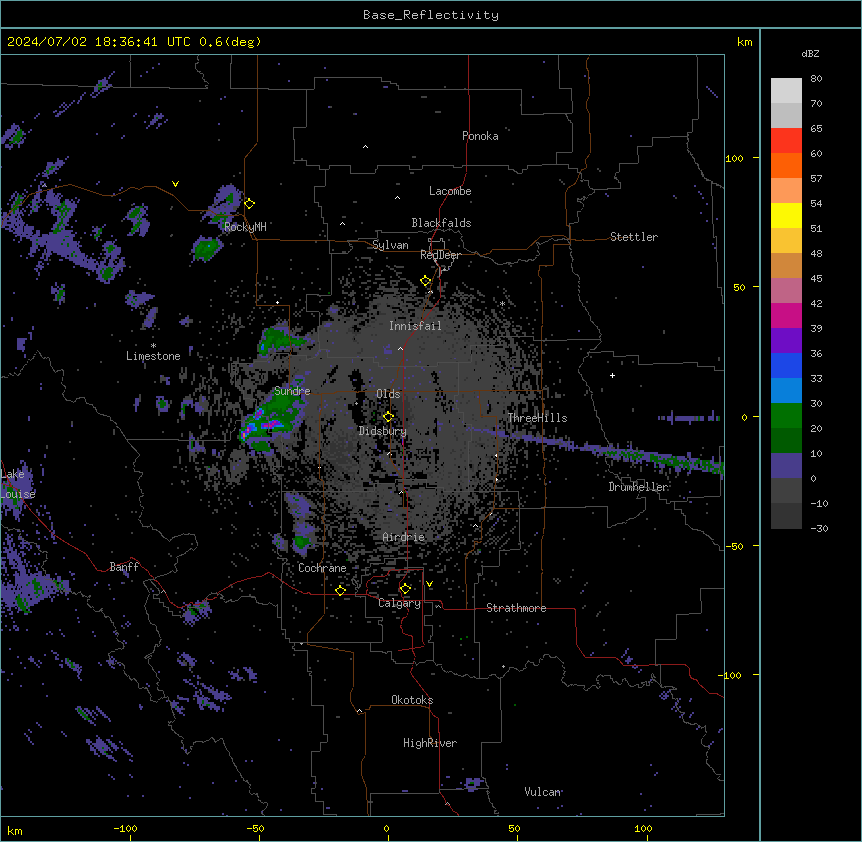
Task: Click the Olds label
Action: [x=388, y=394]
